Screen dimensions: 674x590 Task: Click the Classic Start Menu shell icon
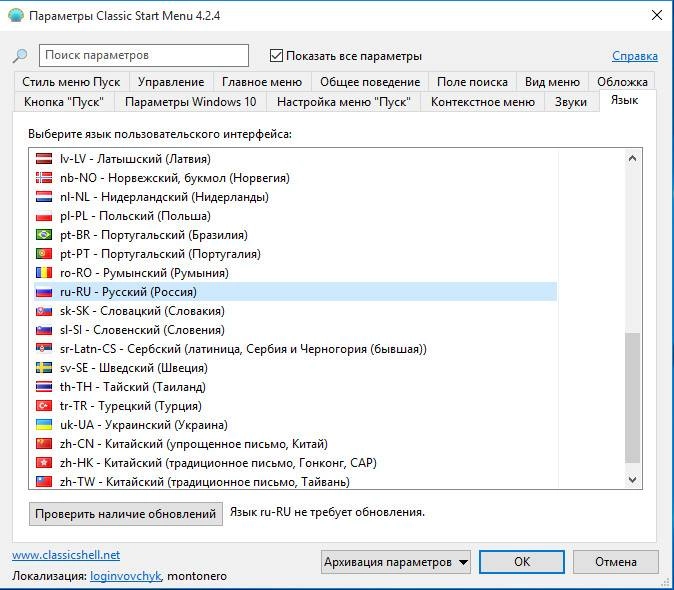pos(16,15)
